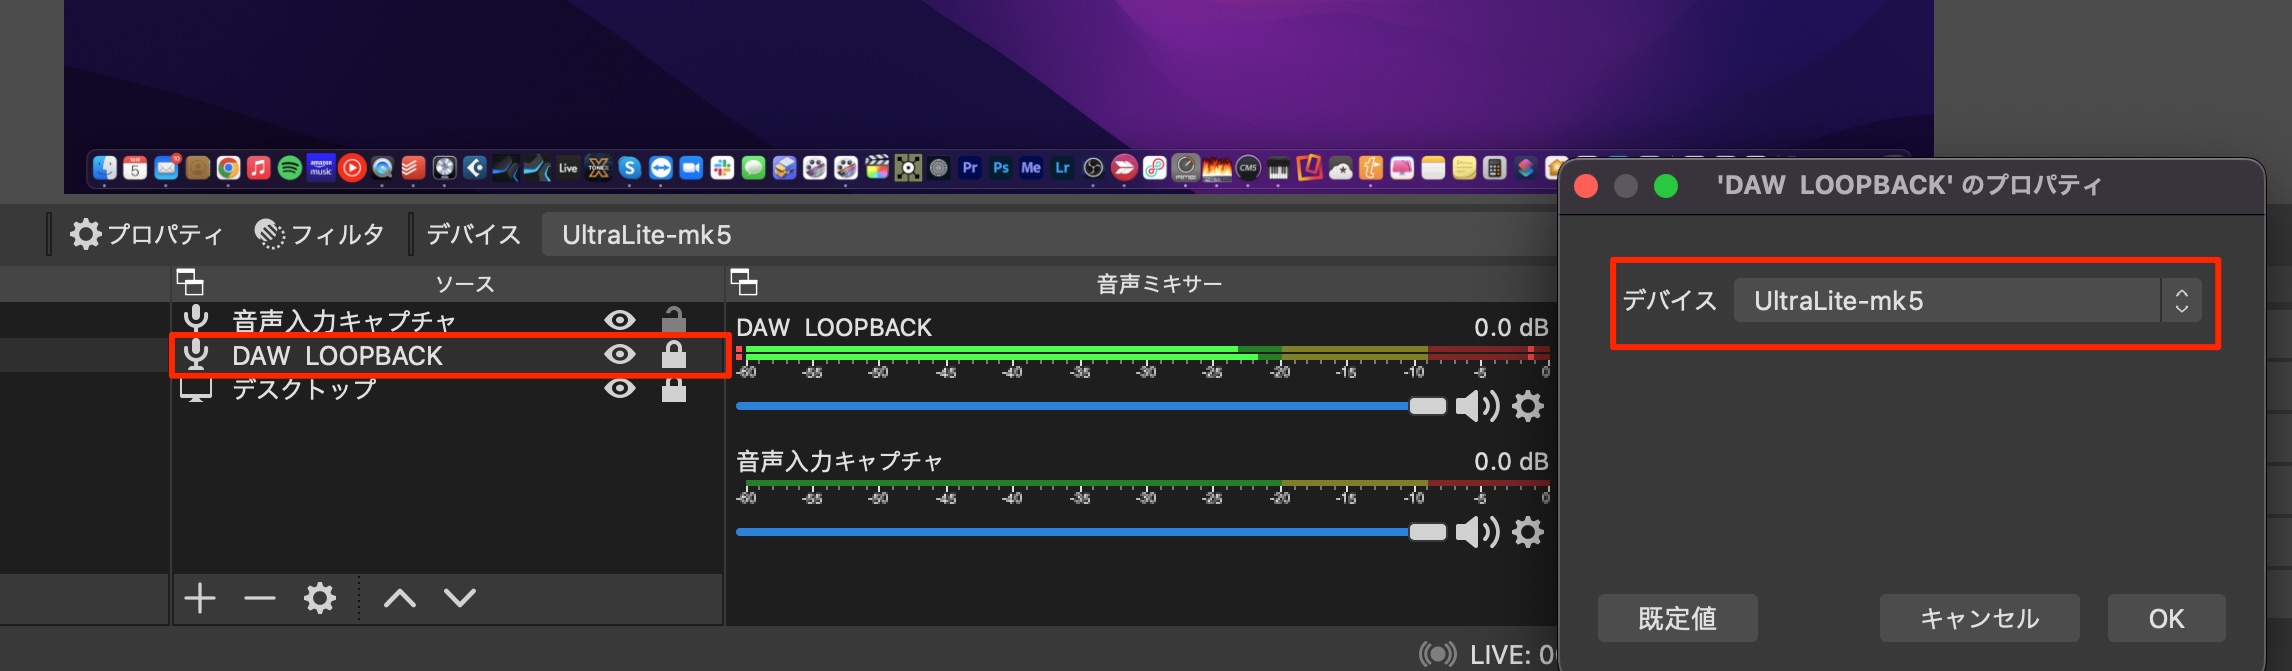Click Messages icon in the previewed dock
The image size is (2292, 671).
tap(753, 168)
